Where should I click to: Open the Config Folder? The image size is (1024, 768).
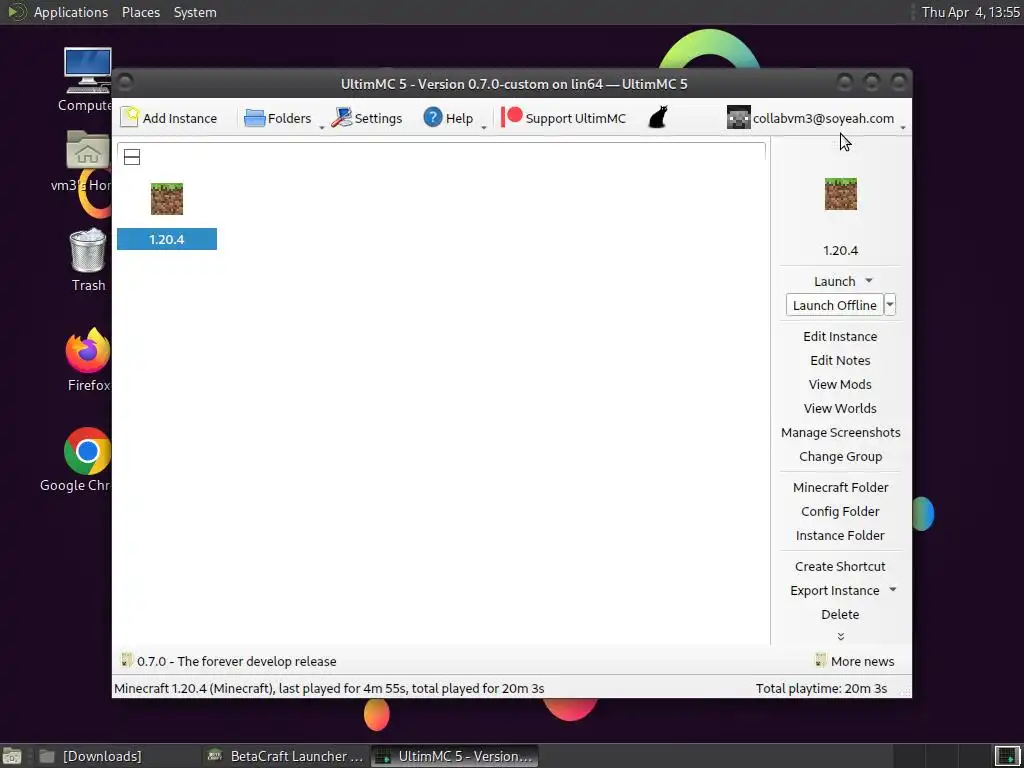[840, 511]
